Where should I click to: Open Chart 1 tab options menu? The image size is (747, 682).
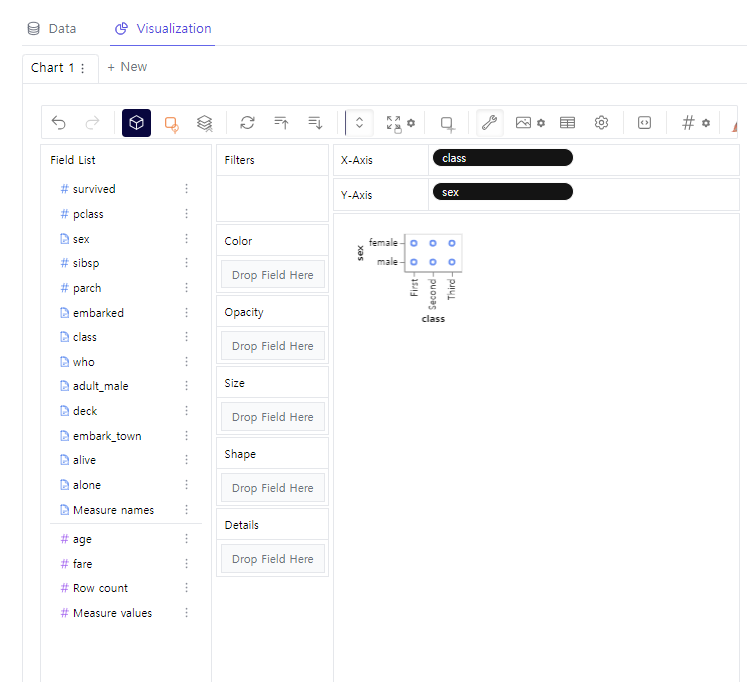(x=83, y=68)
